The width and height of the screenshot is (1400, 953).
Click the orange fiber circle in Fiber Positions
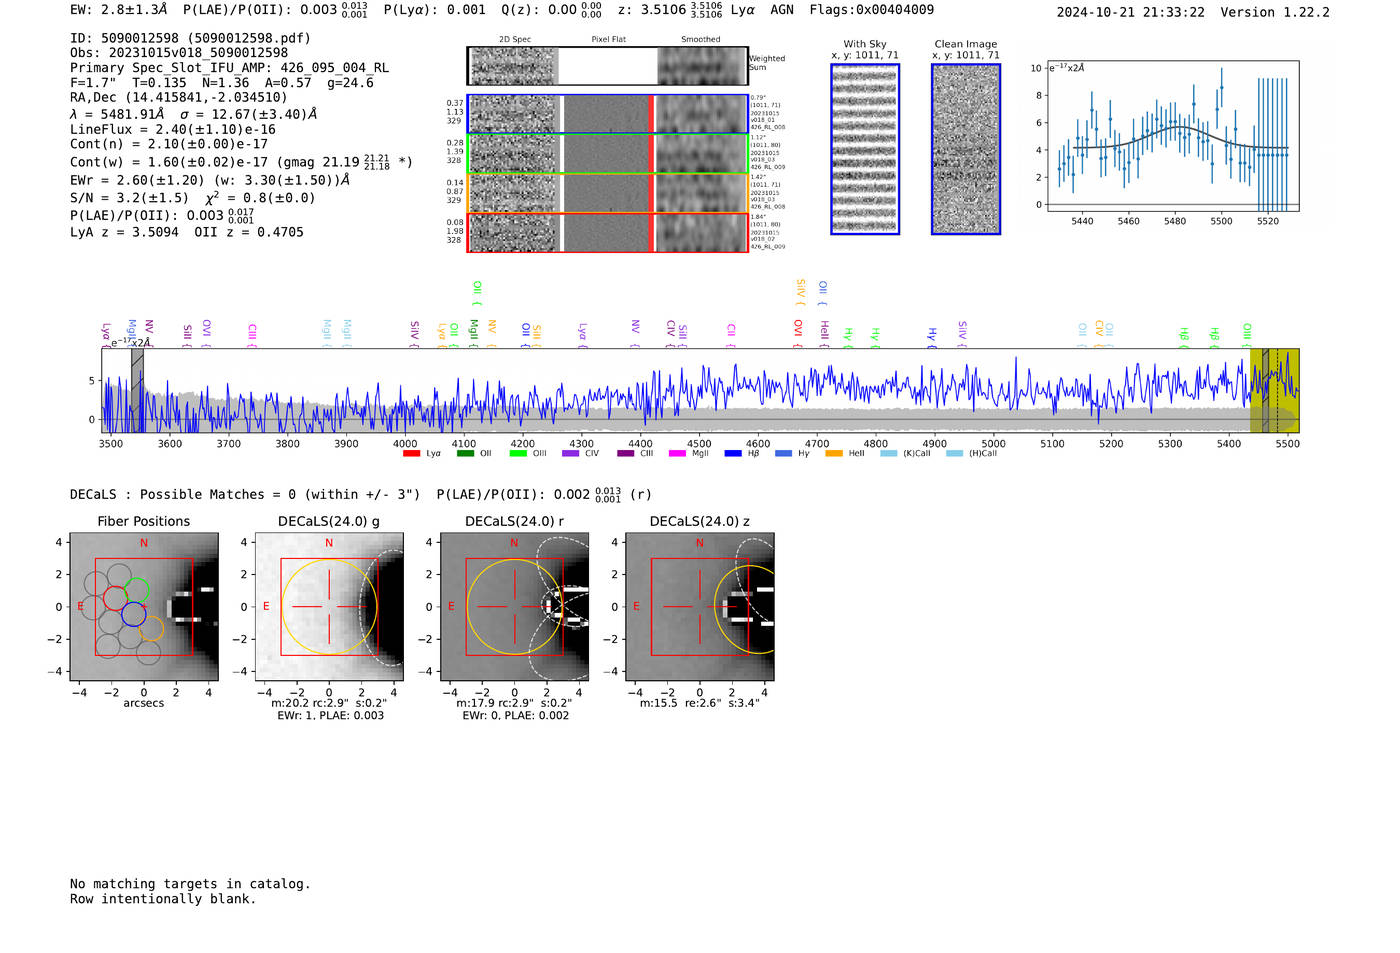[151, 628]
